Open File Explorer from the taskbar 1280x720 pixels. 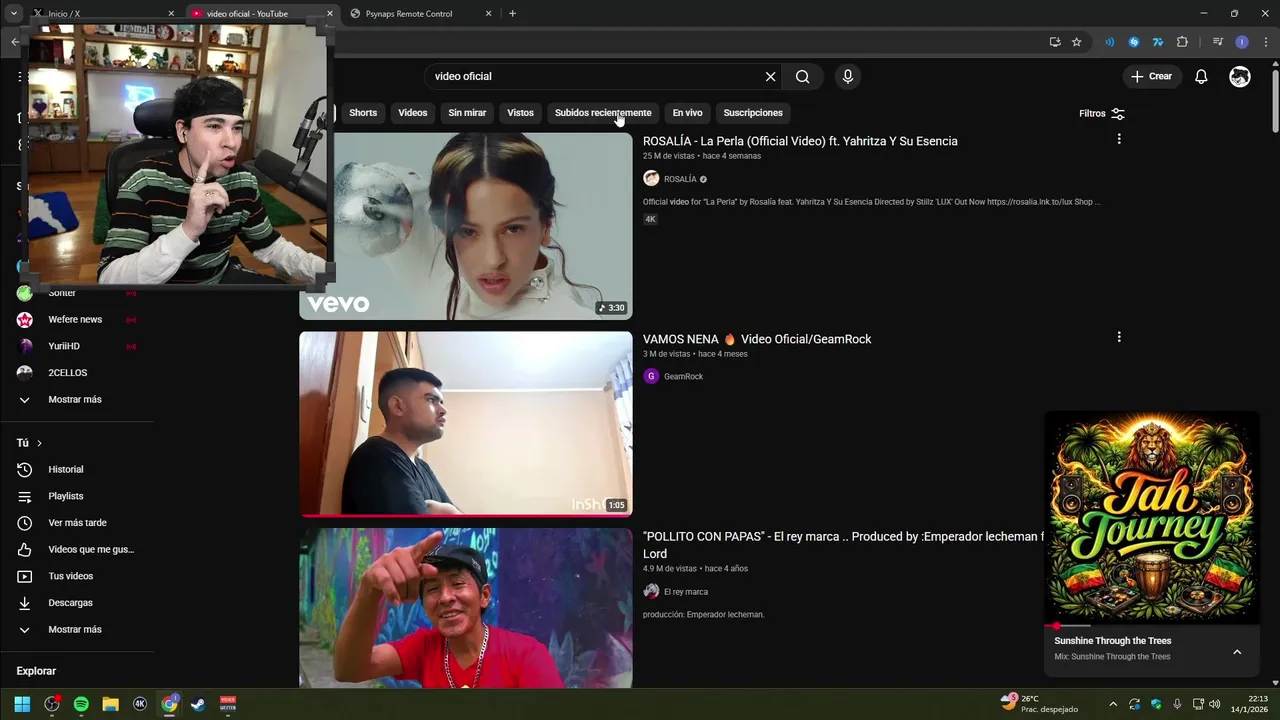(111, 704)
